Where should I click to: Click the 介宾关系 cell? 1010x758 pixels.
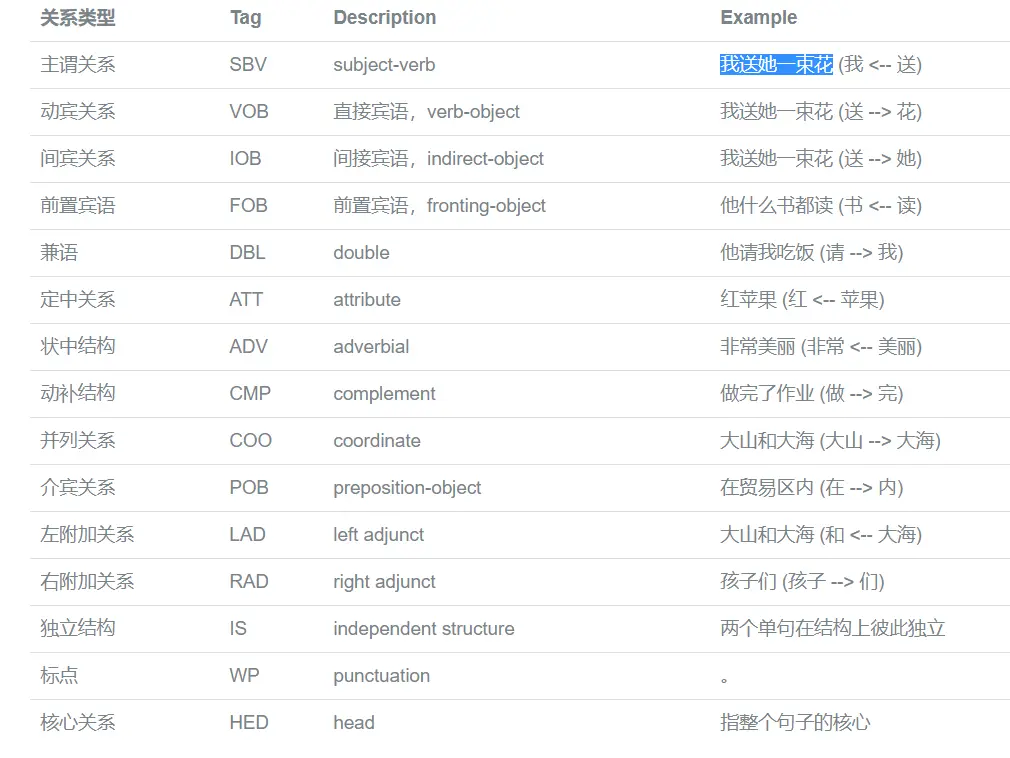point(77,488)
